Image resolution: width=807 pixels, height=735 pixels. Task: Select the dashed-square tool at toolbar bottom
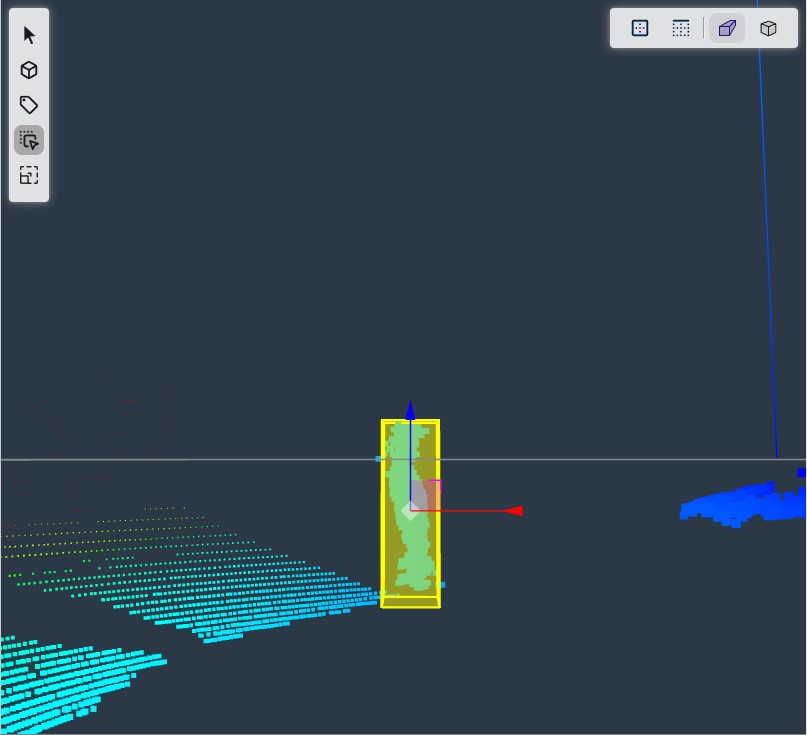coord(29,175)
